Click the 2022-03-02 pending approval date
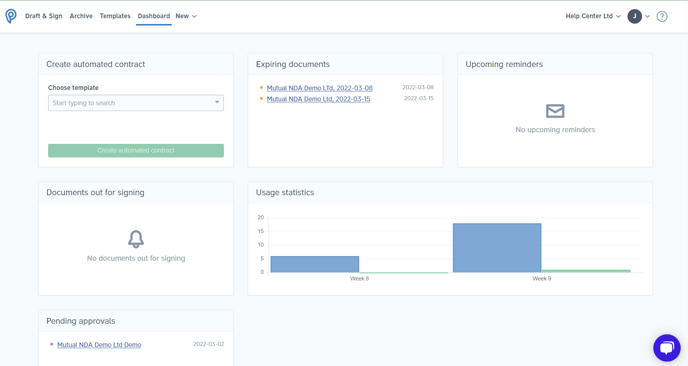This screenshot has height=366, width=688. (x=208, y=344)
